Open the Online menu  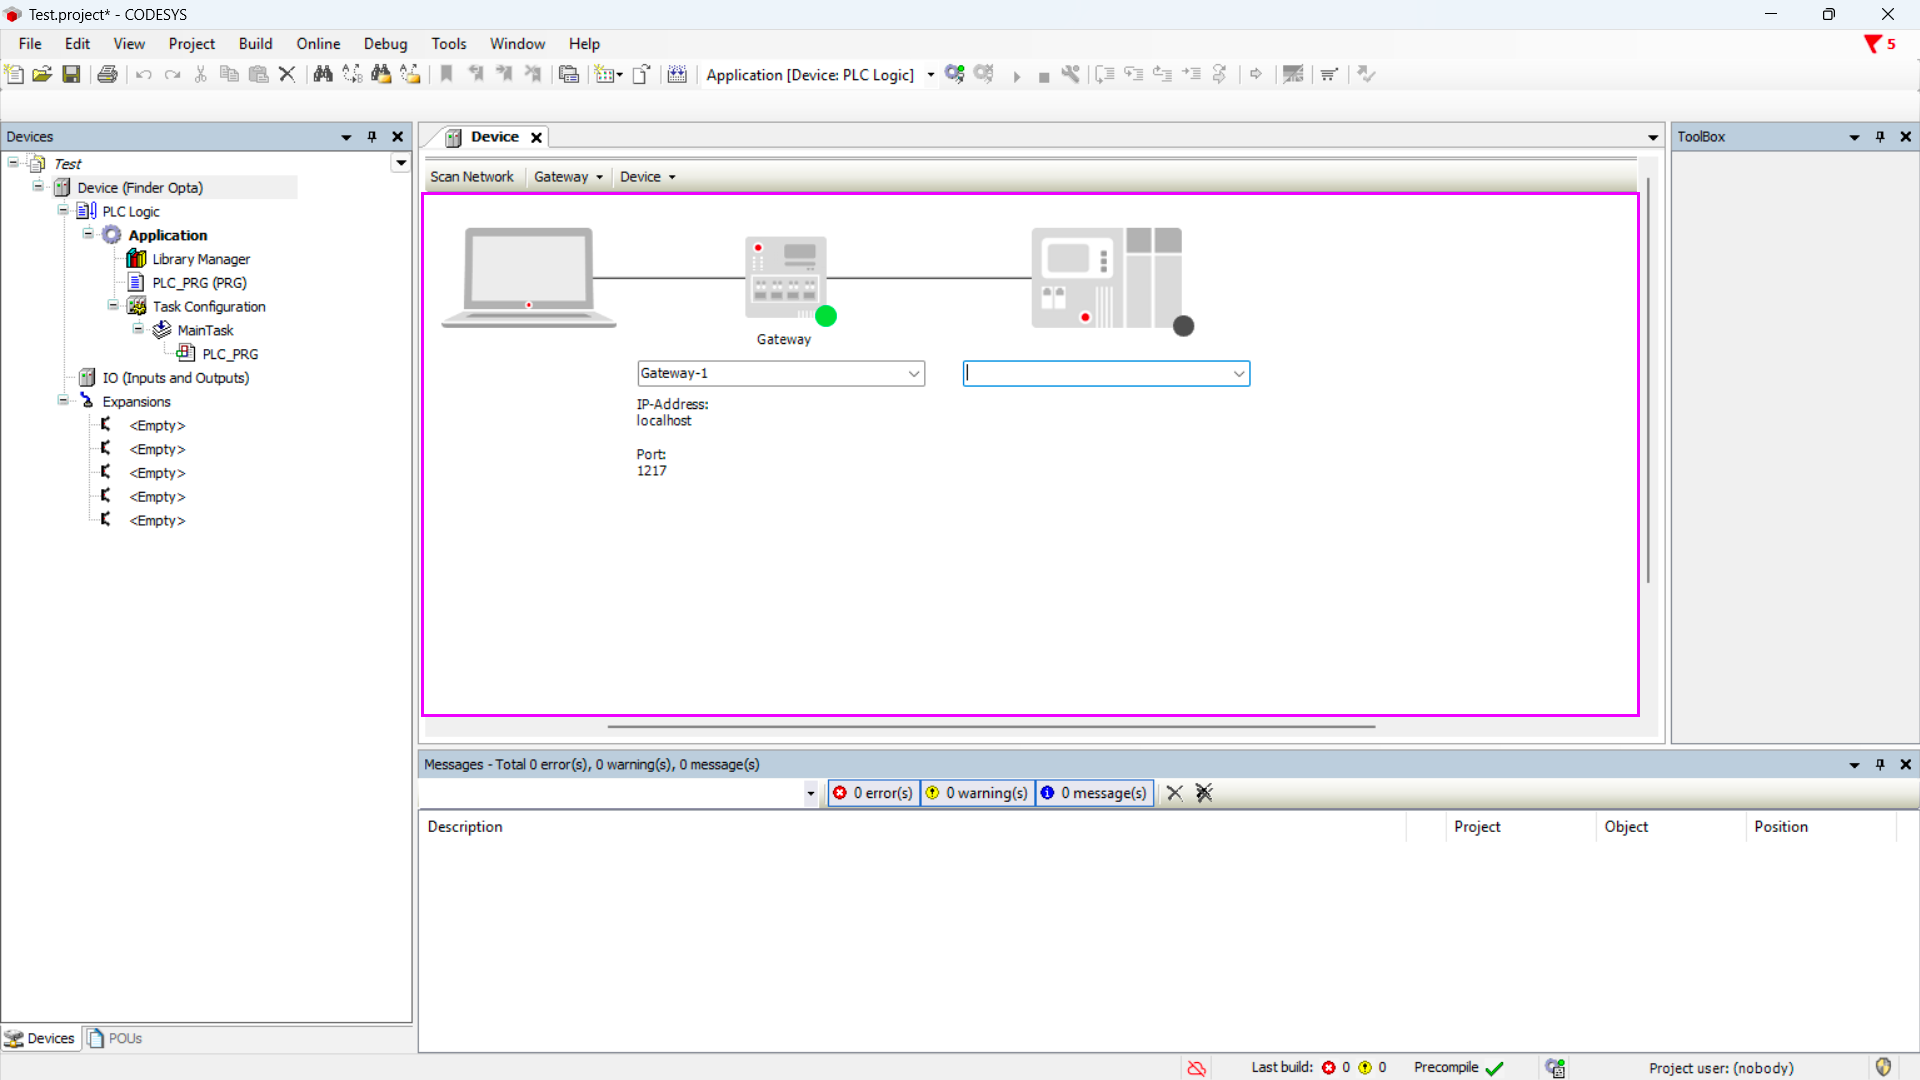[318, 44]
